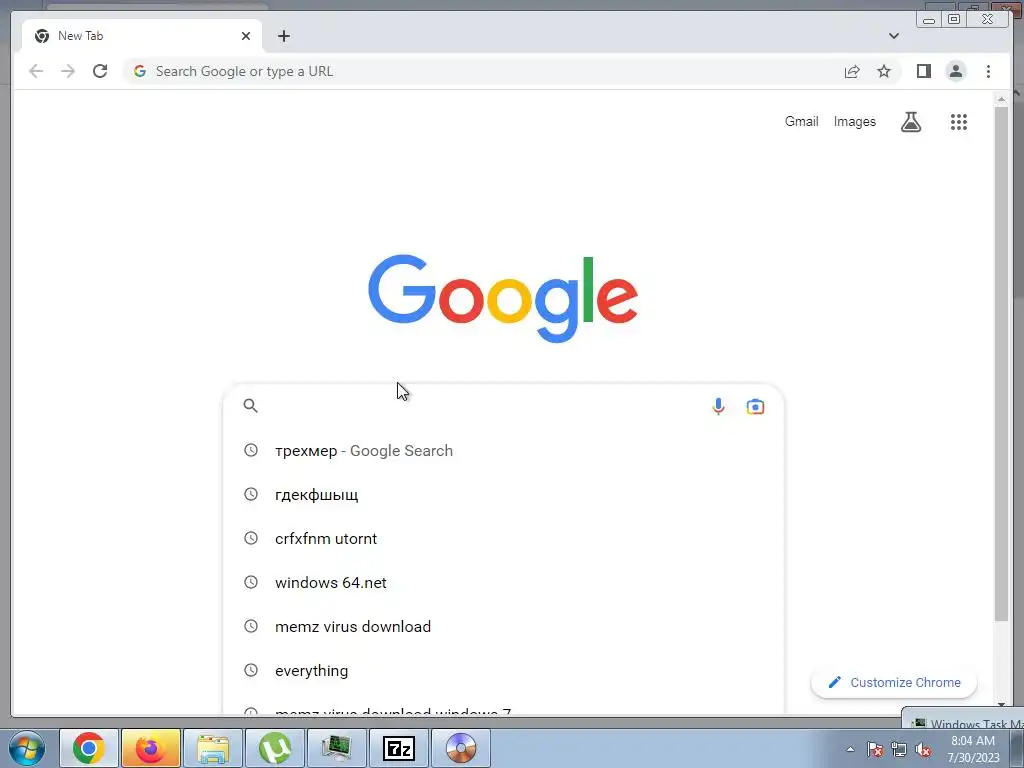Viewport: 1024px width, 768px height.
Task: Click the page vertical scrollbar
Action: pos(1001,363)
